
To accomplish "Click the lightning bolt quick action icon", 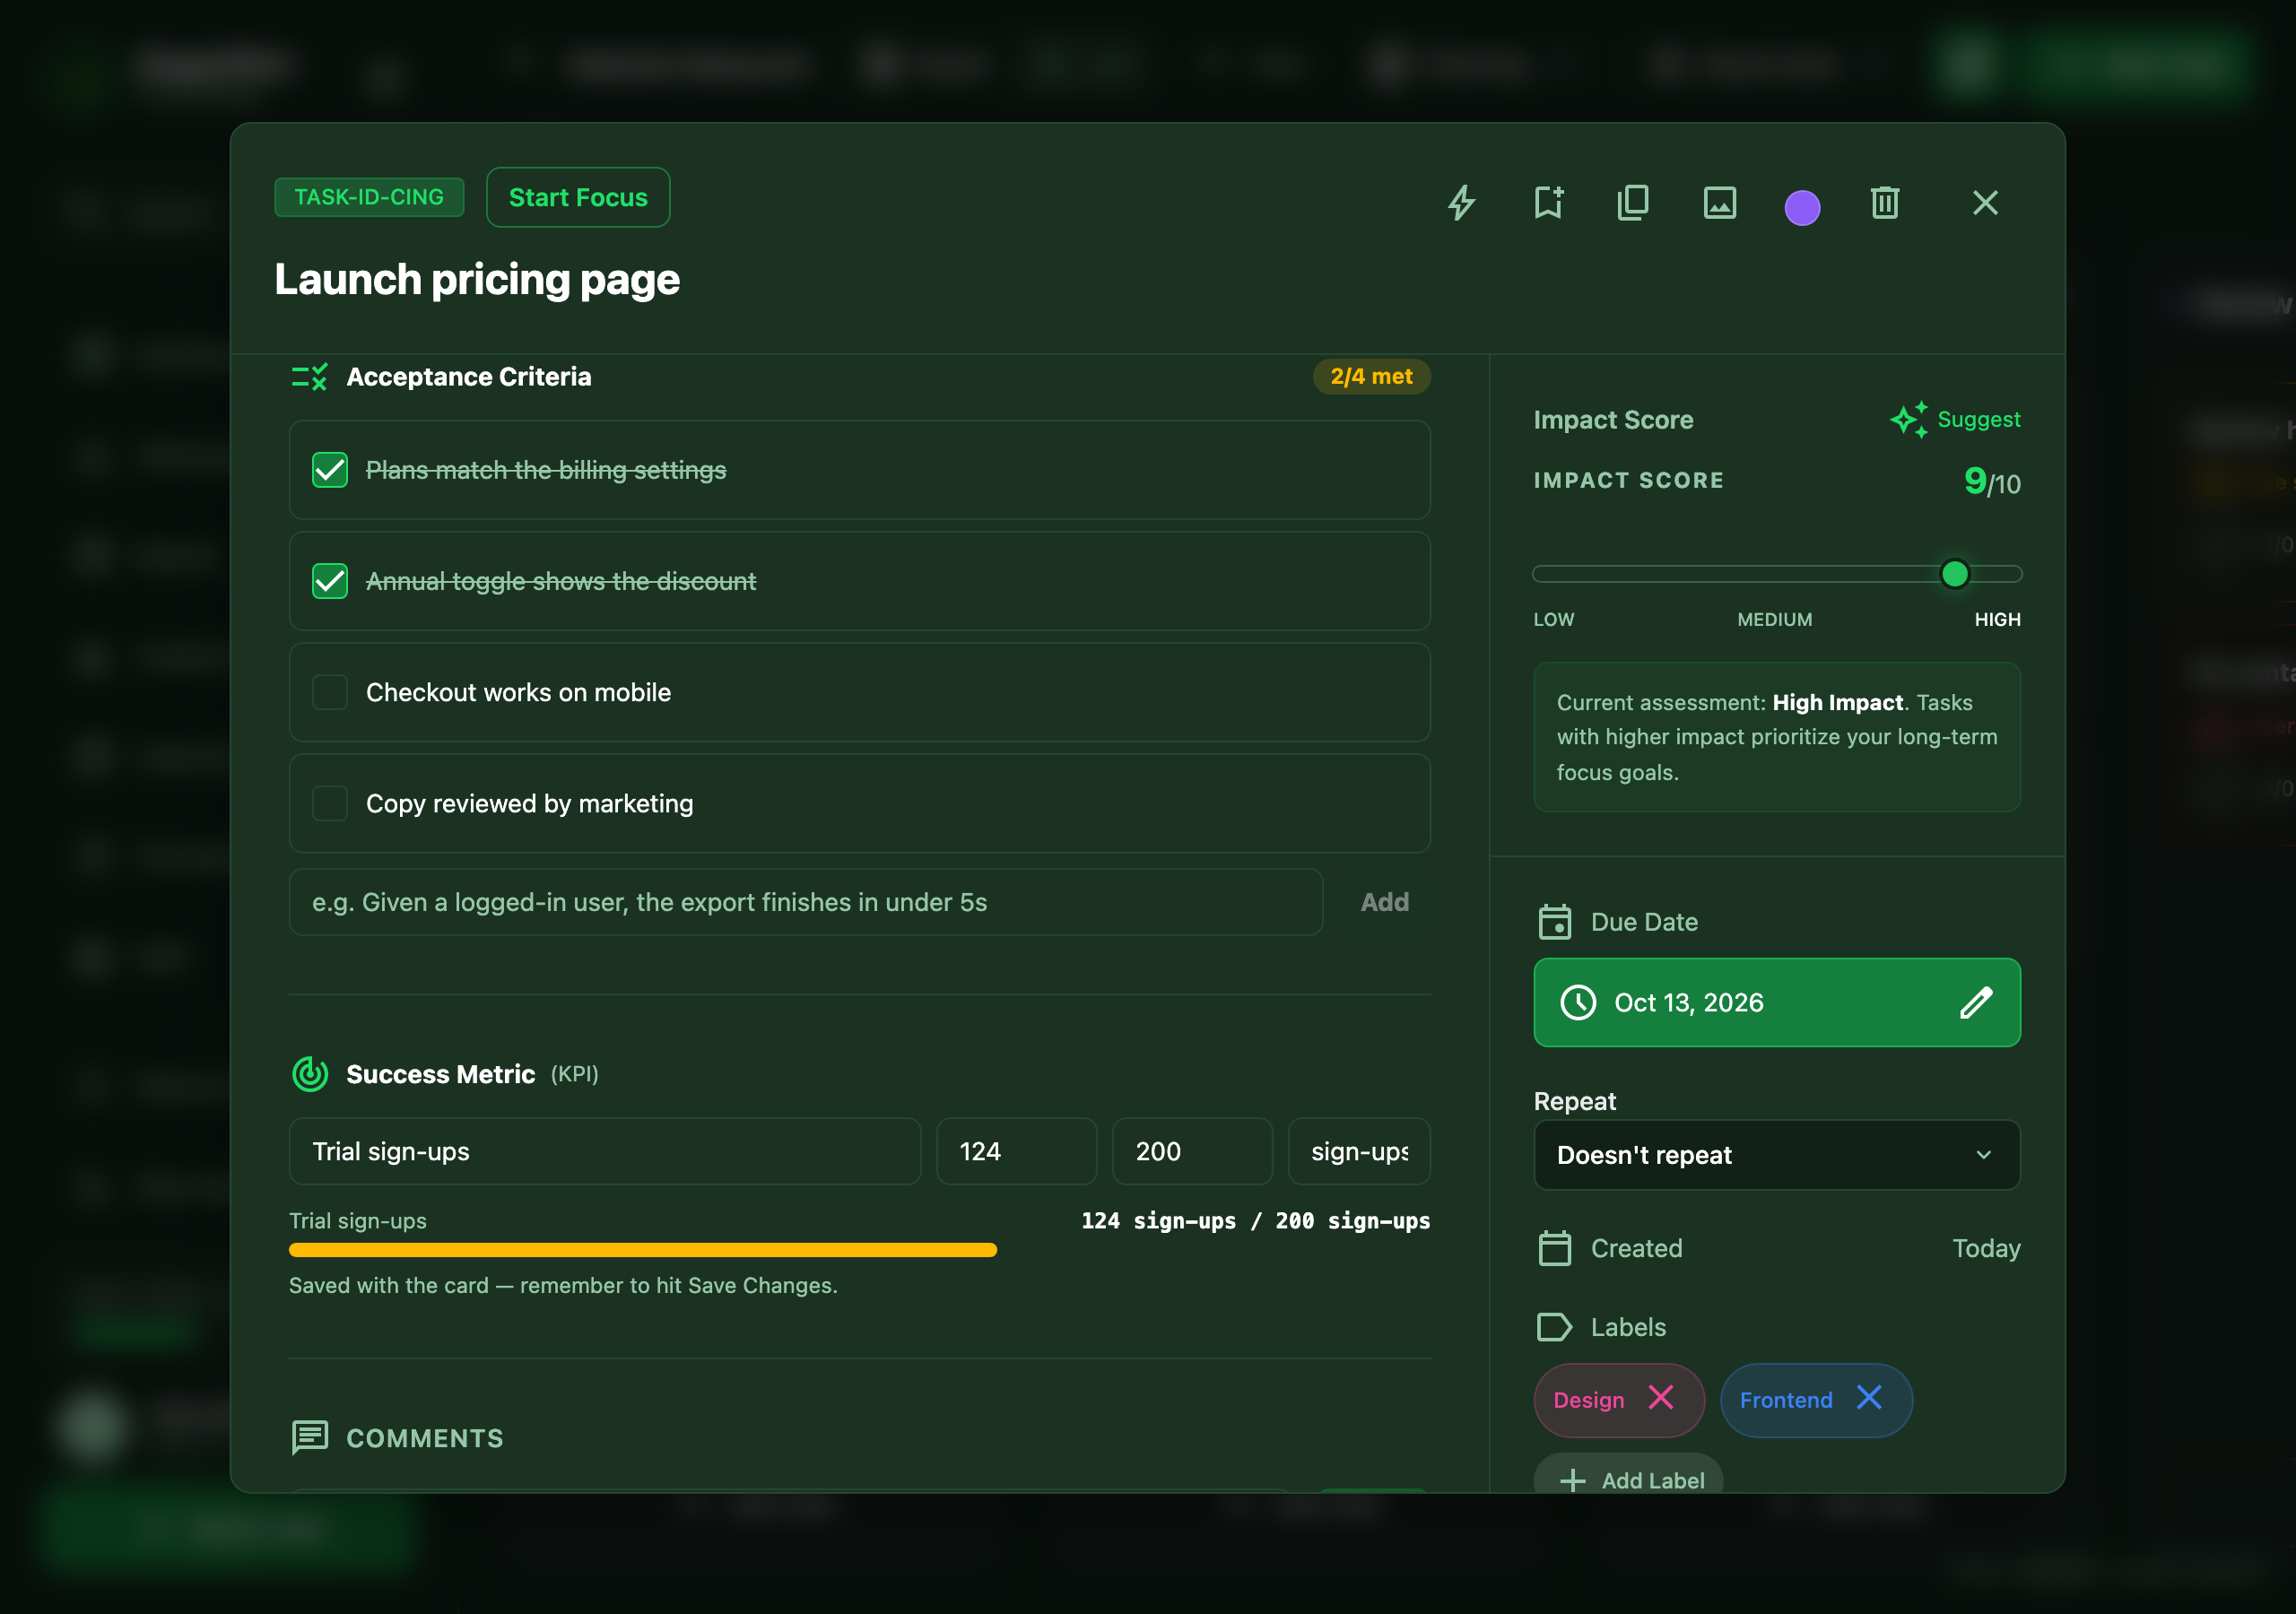I will (1461, 203).
